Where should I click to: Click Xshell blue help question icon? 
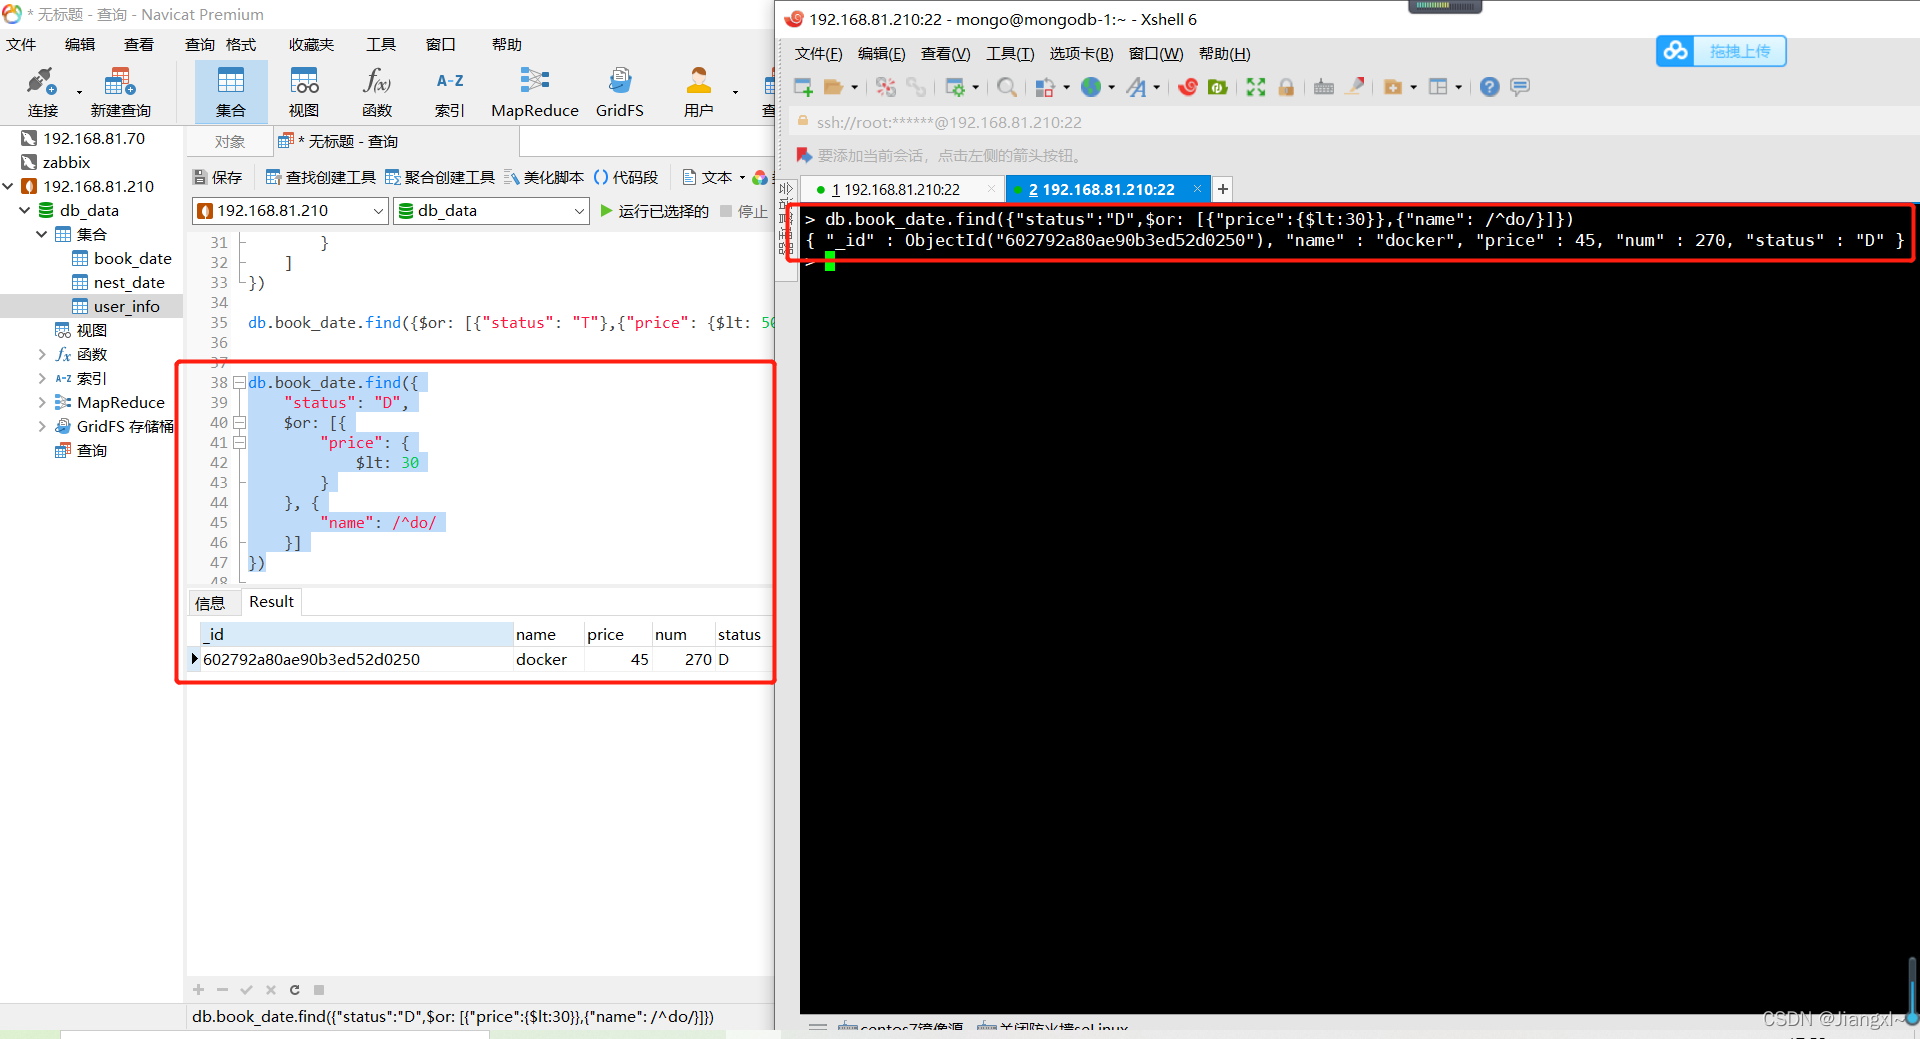(x=1490, y=87)
